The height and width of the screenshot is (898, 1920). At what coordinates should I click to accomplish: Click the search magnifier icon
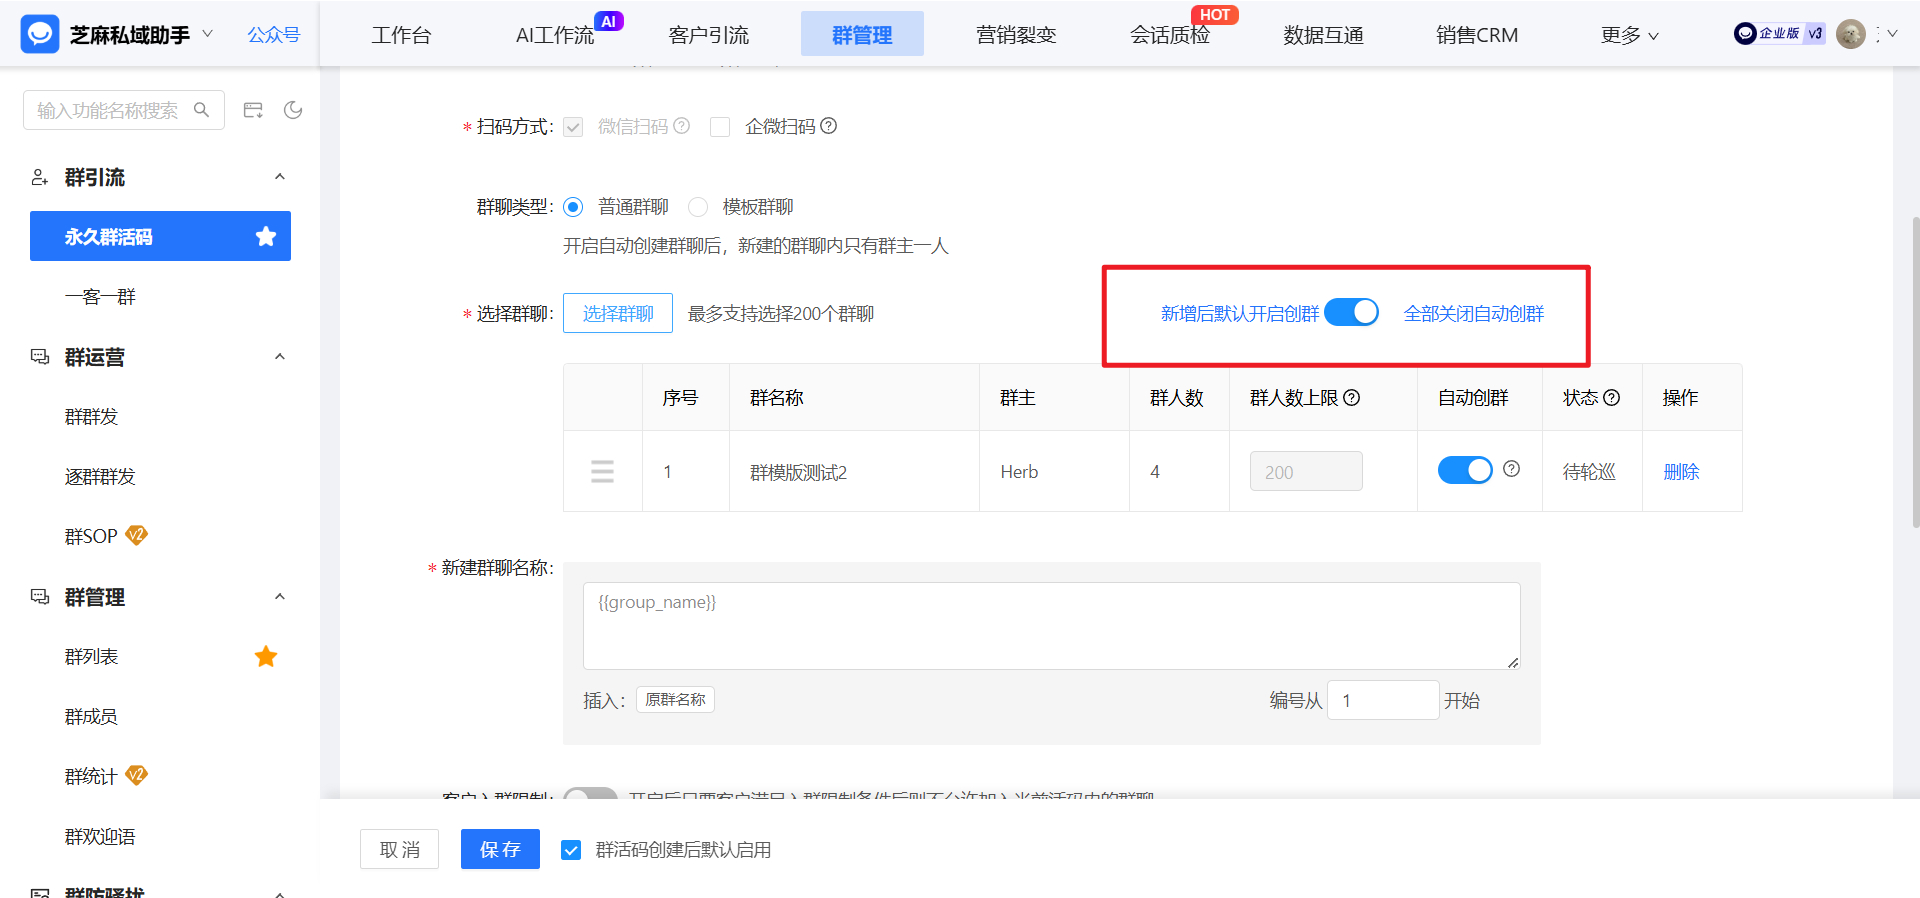pos(202,110)
